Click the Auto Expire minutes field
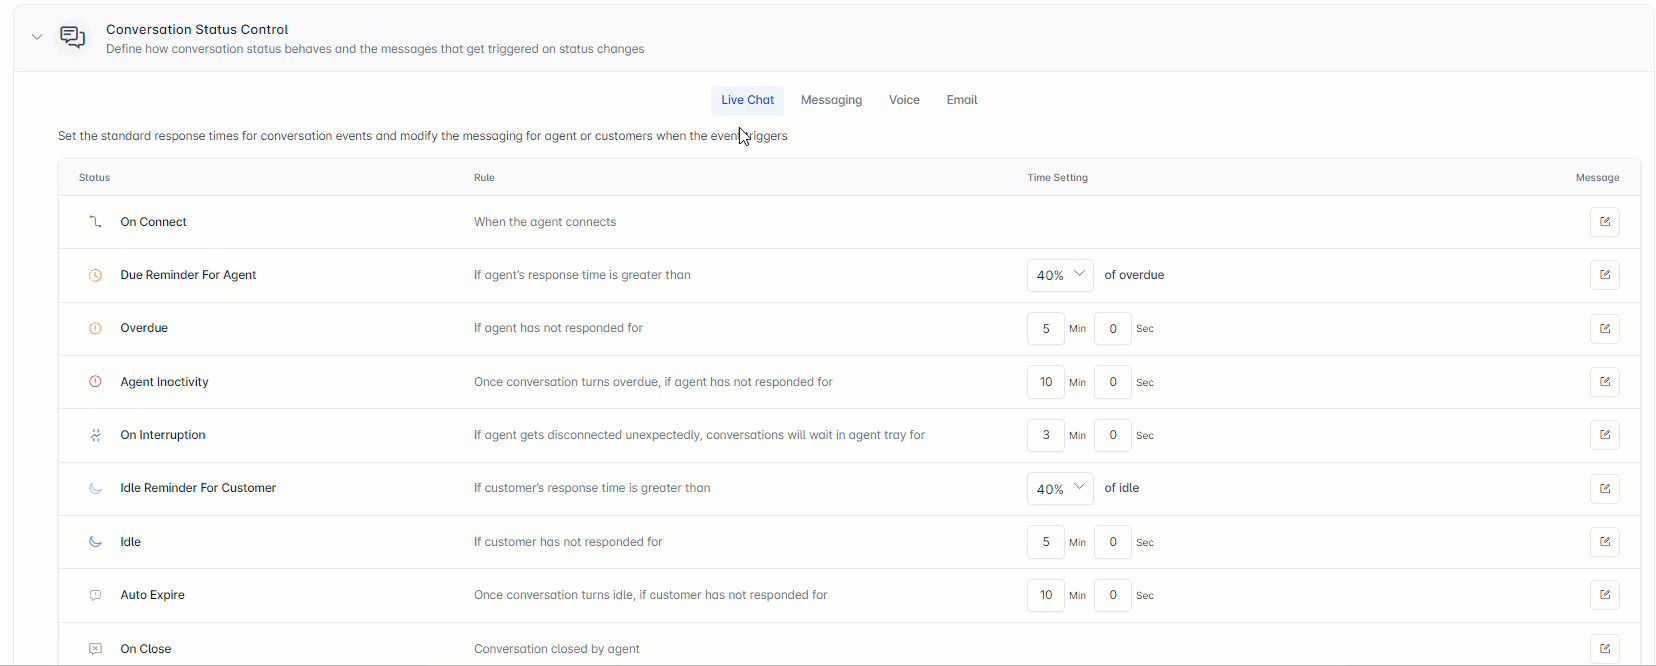Screen dimensions: 1656x666 tap(1046, 595)
